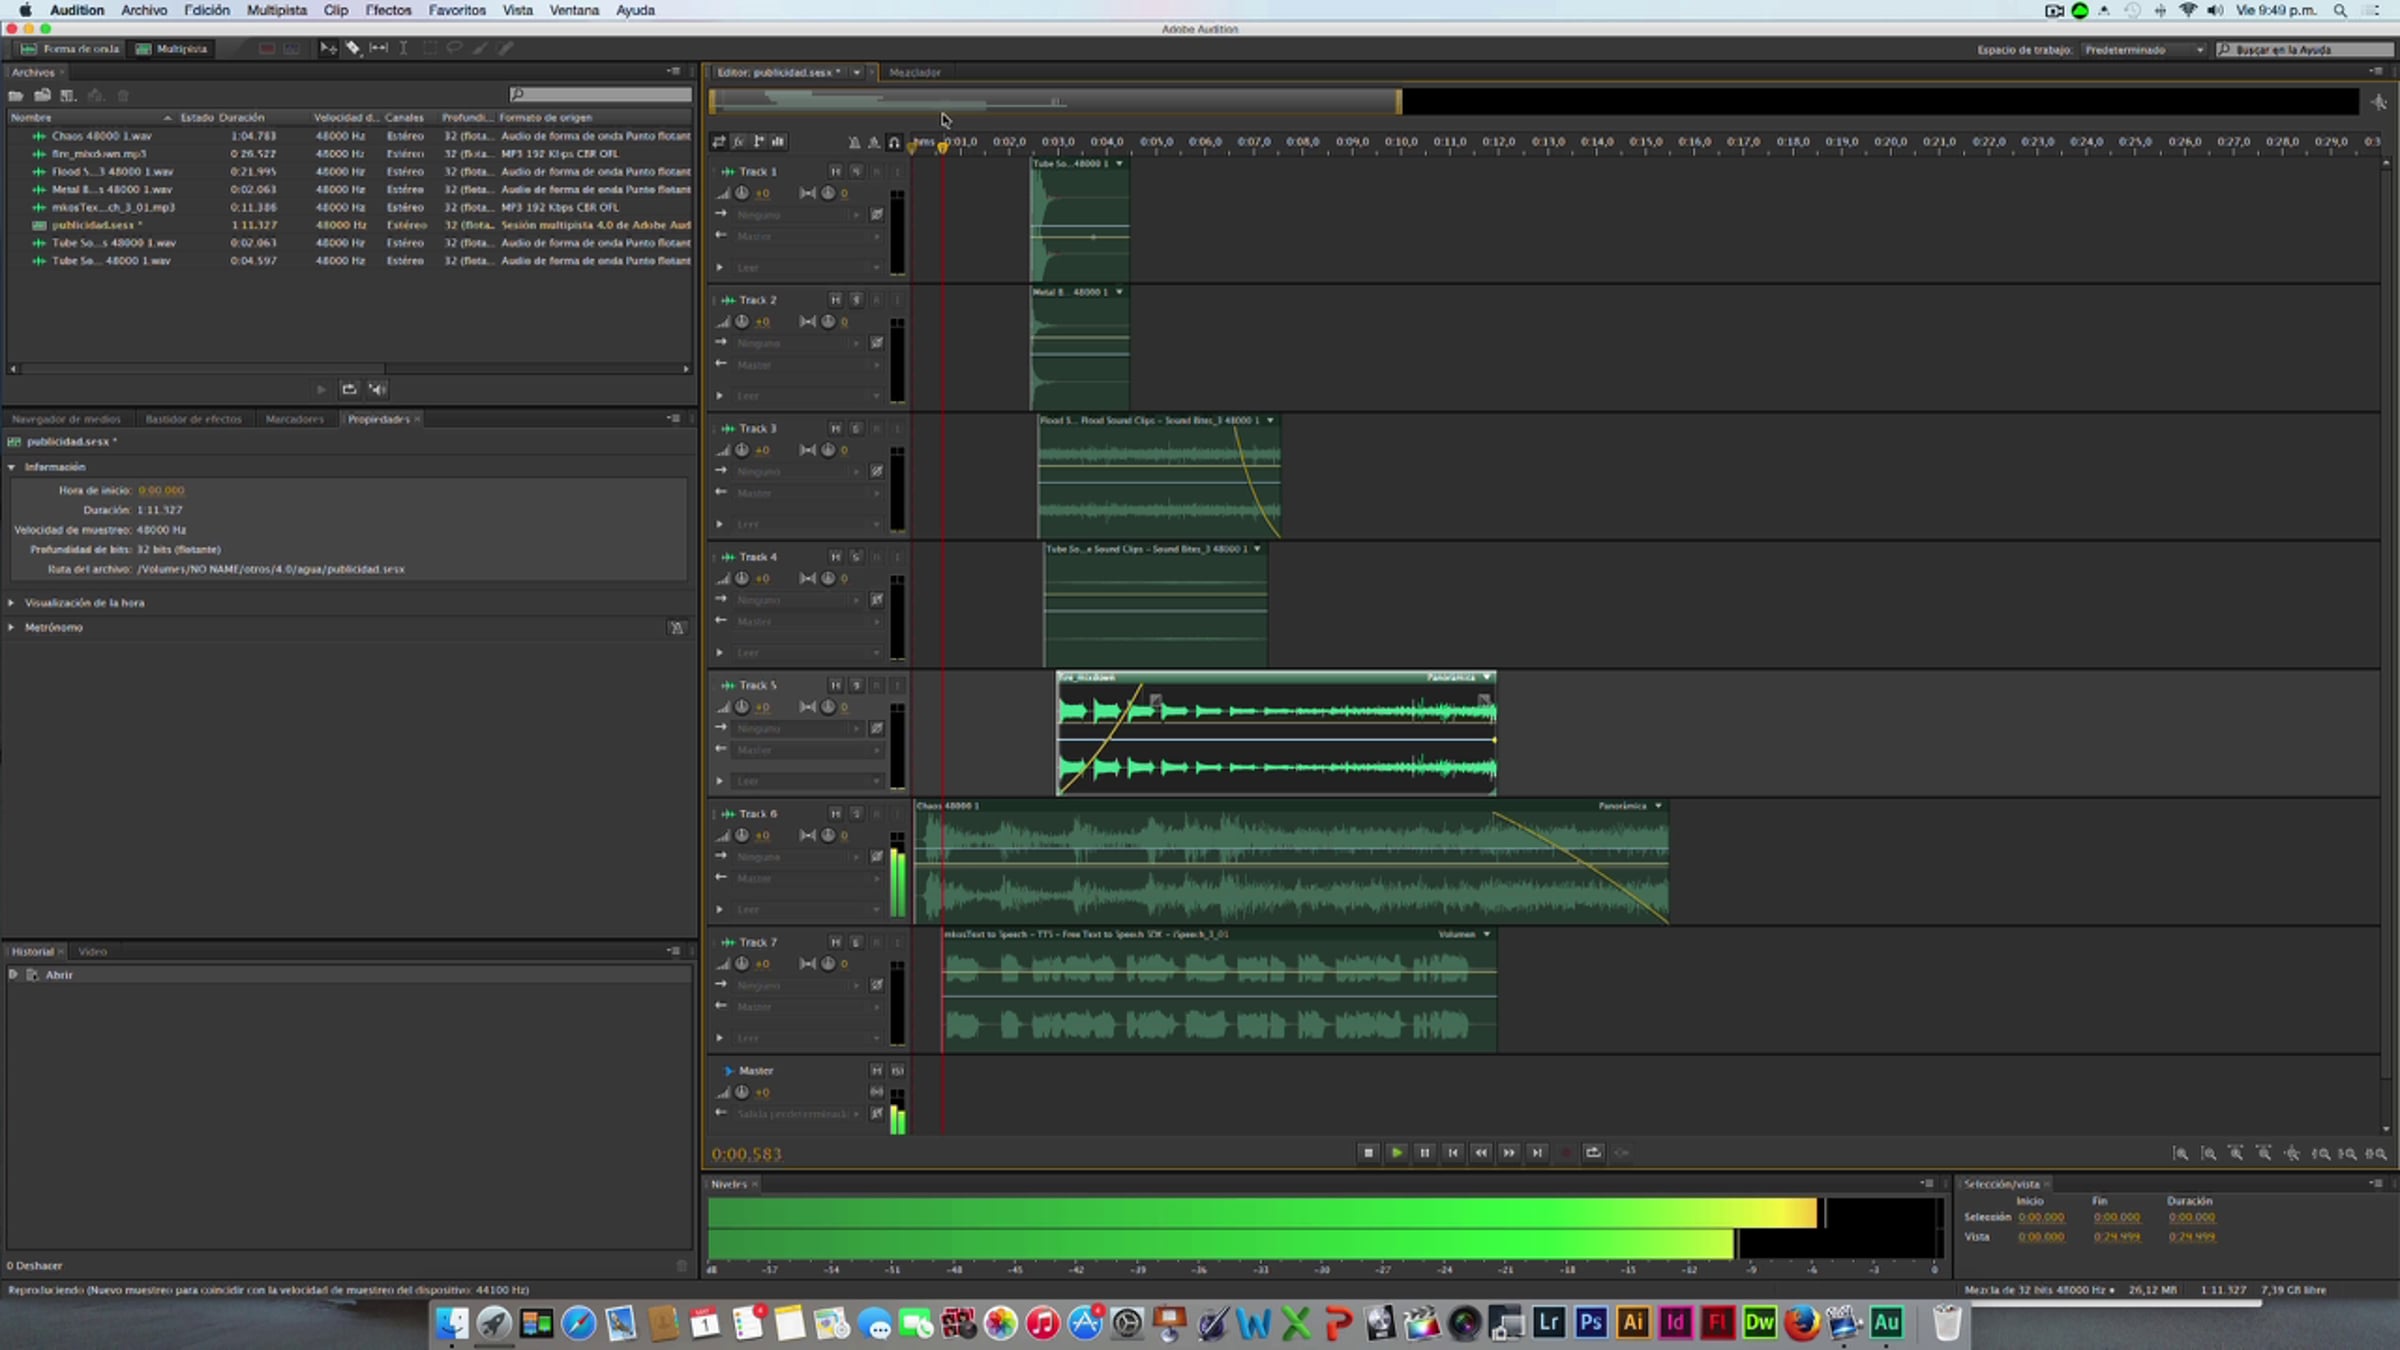Viewport: 2400px width, 1350px height.
Task: Expand the Visualización de la hora section
Action: point(12,603)
